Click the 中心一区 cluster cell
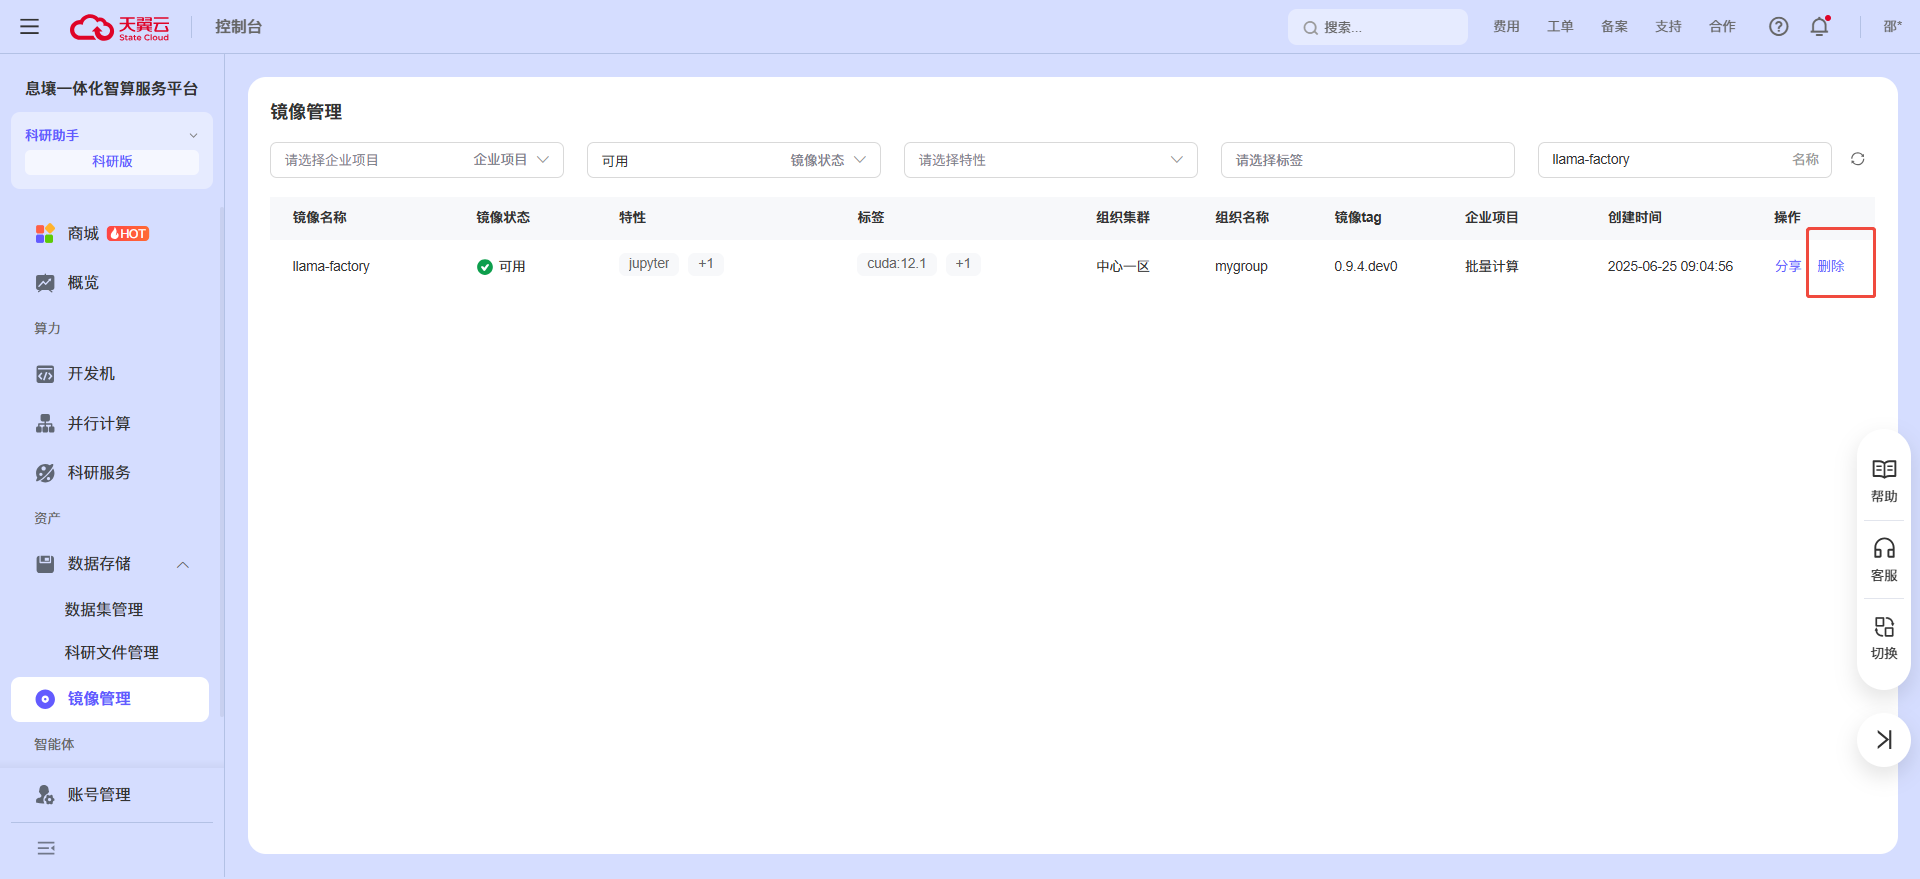 point(1123,266)
